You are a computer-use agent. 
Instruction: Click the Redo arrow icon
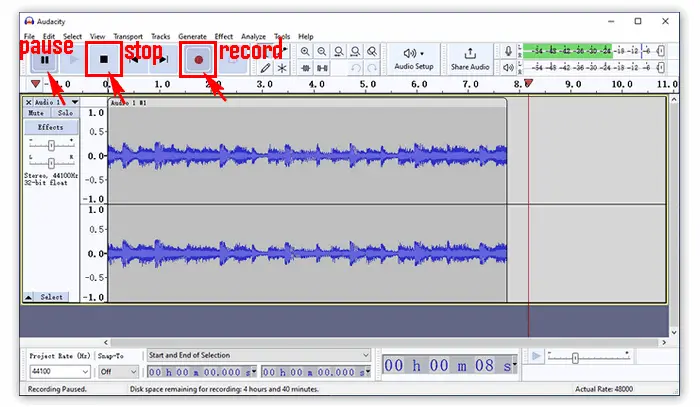(372, 68)
